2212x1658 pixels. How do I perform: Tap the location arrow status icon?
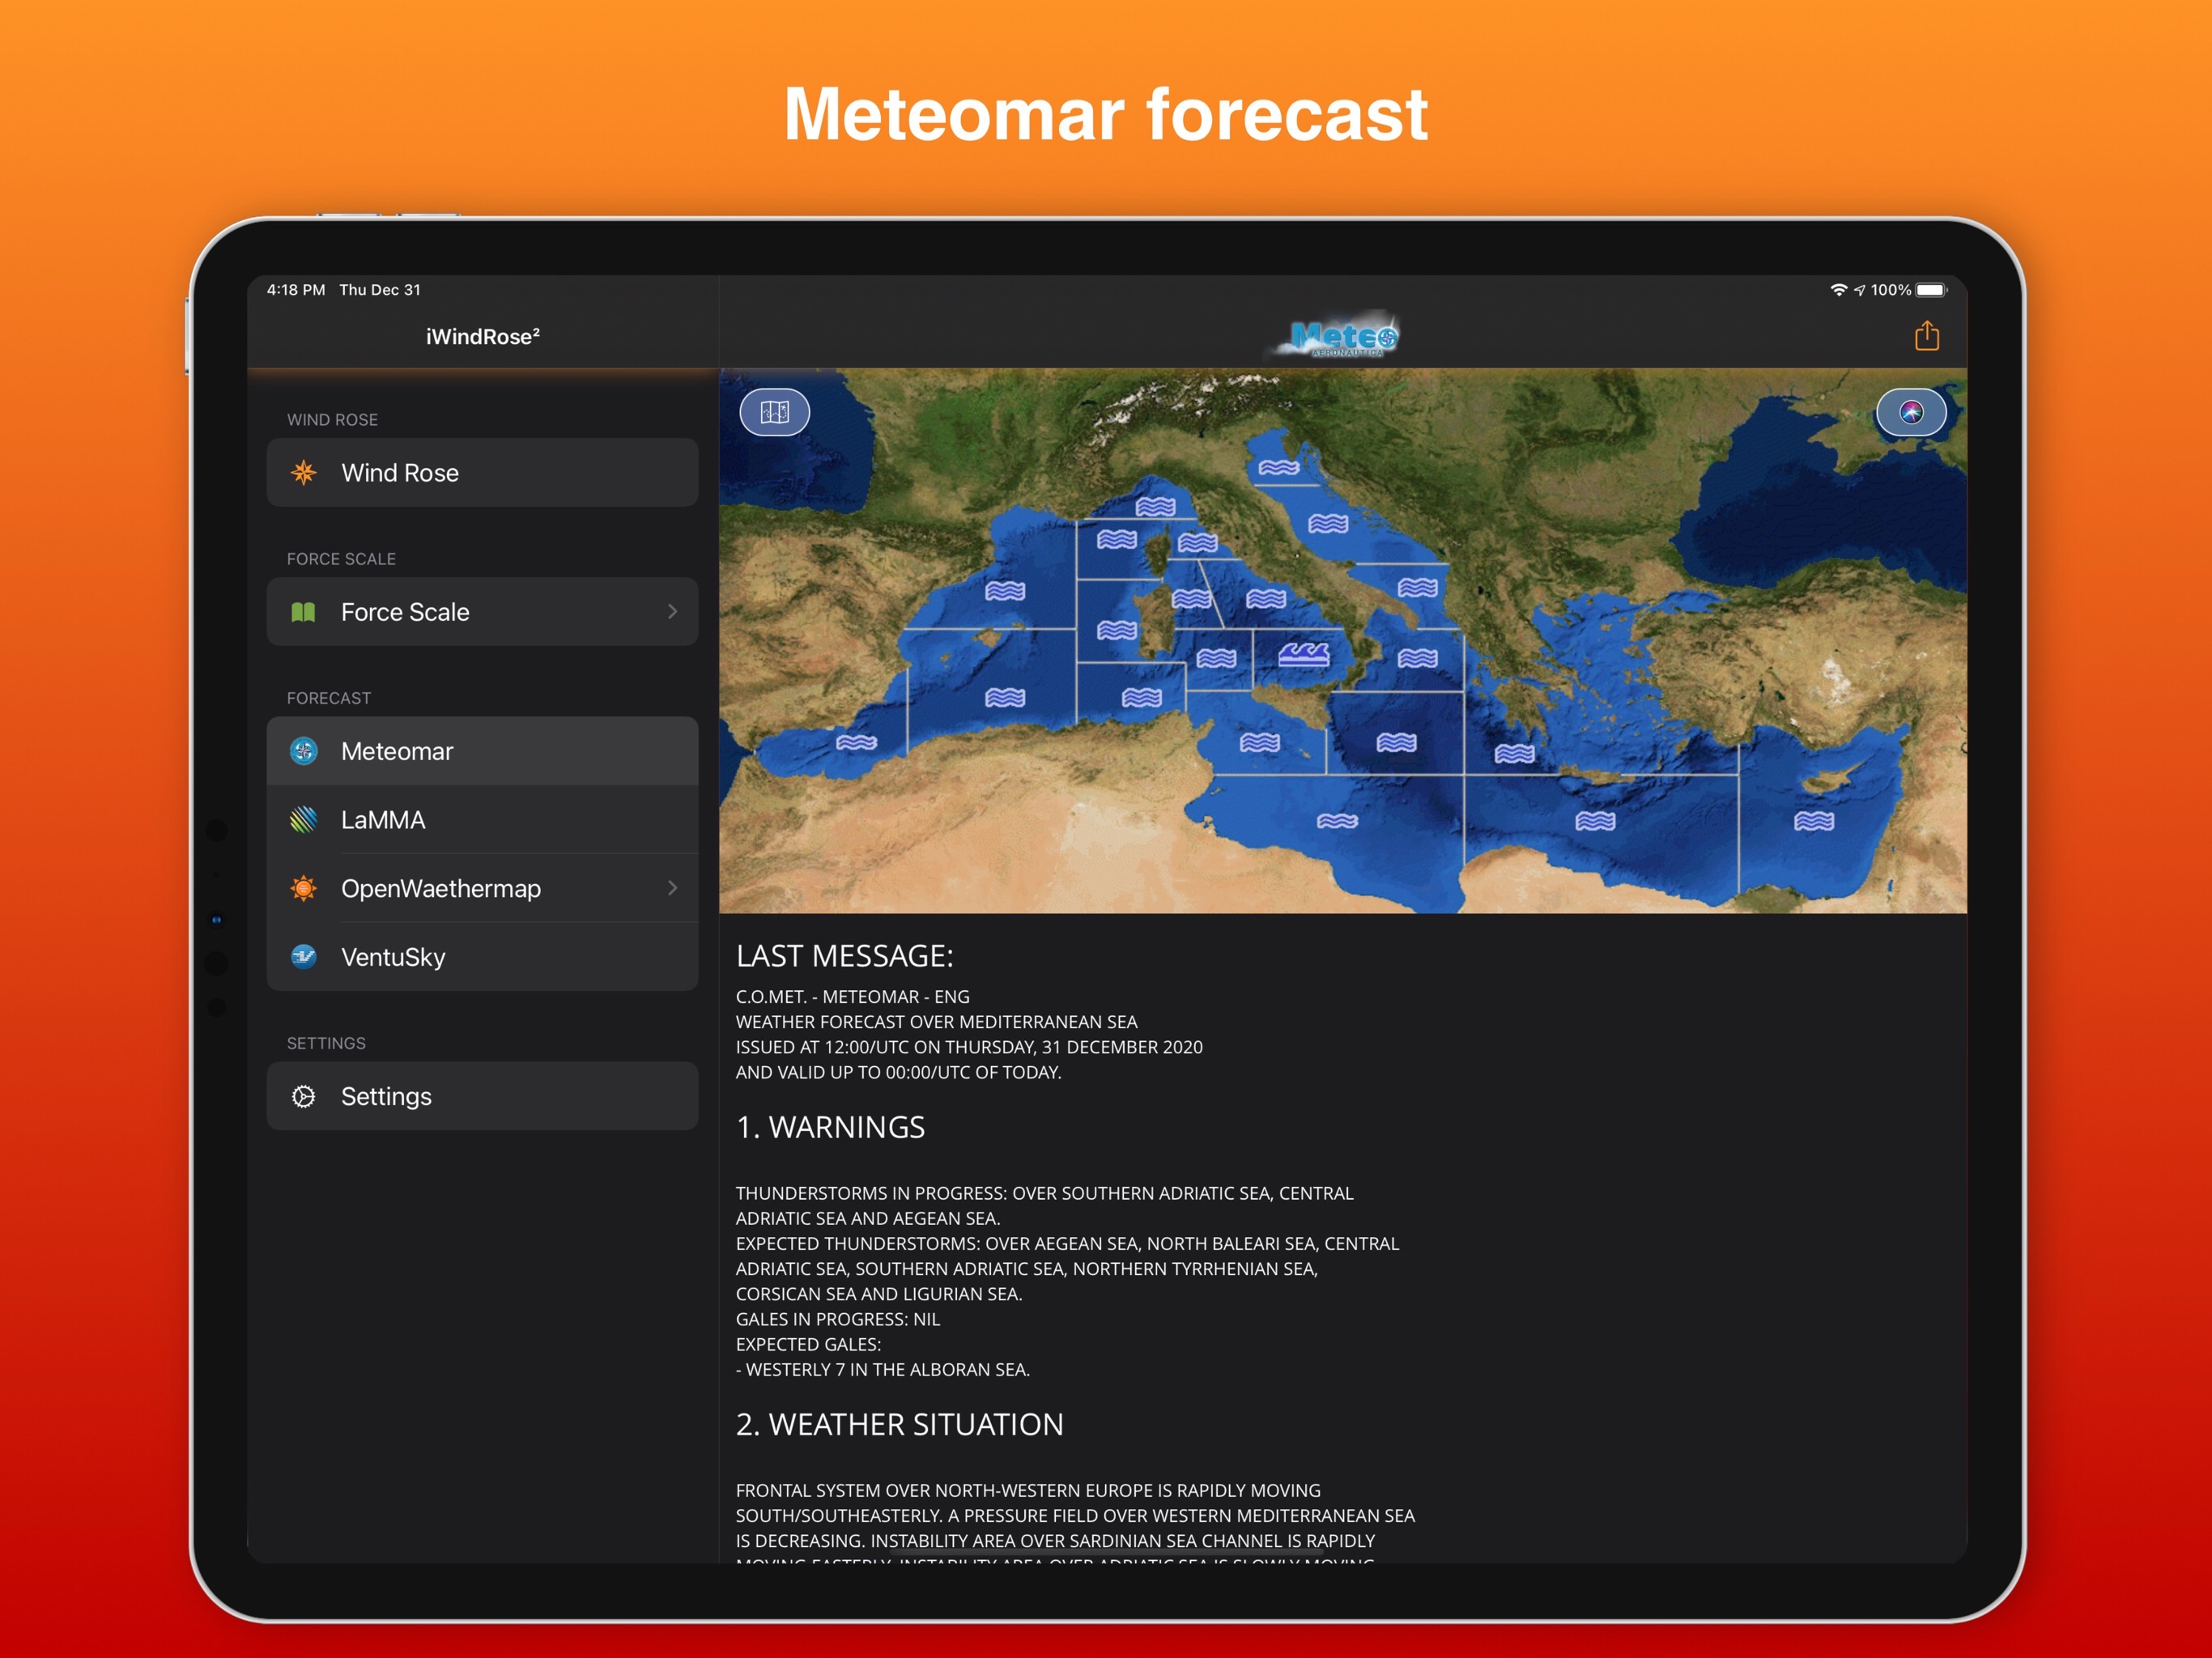(1859, 290)
